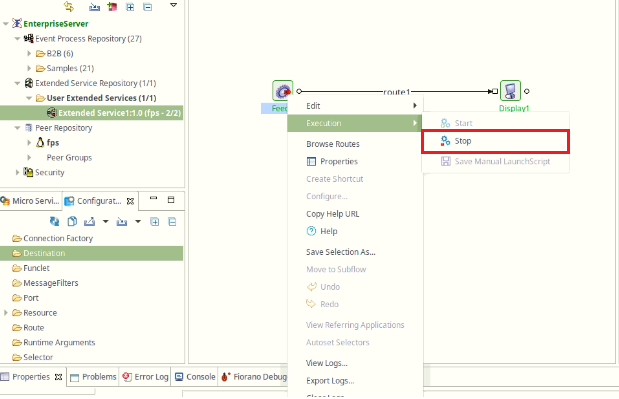Select the MessageFilters folder
This screenshot has width=619, height=399.
[x=51, y=283]
